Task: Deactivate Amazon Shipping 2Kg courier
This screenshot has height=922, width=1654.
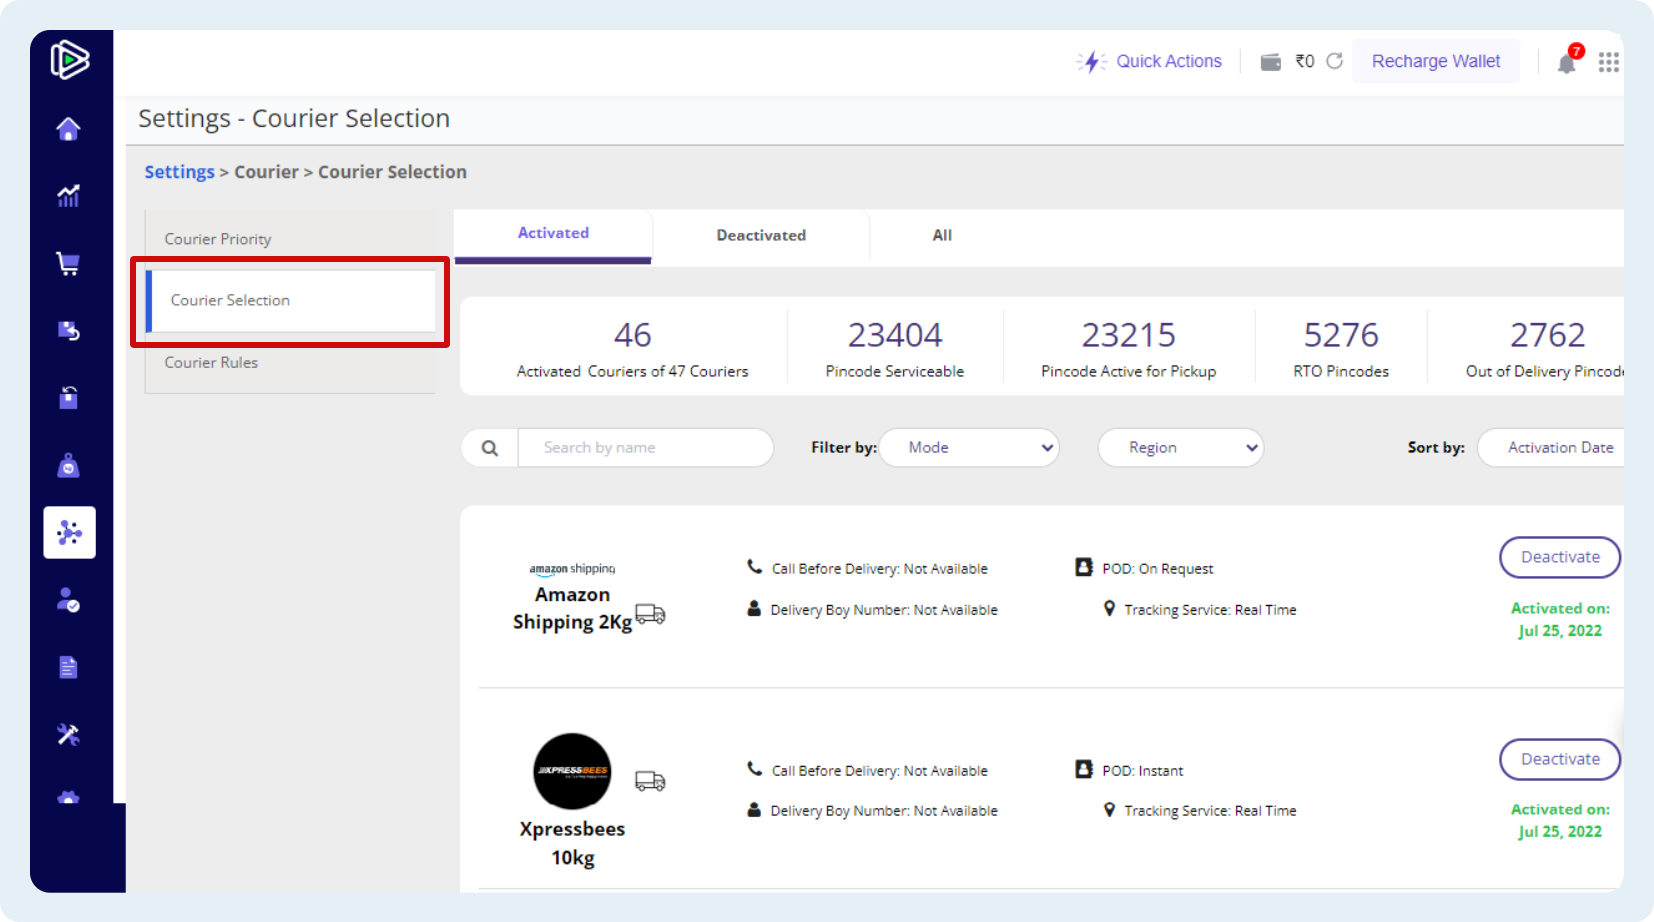Action: click(1560, 557)
